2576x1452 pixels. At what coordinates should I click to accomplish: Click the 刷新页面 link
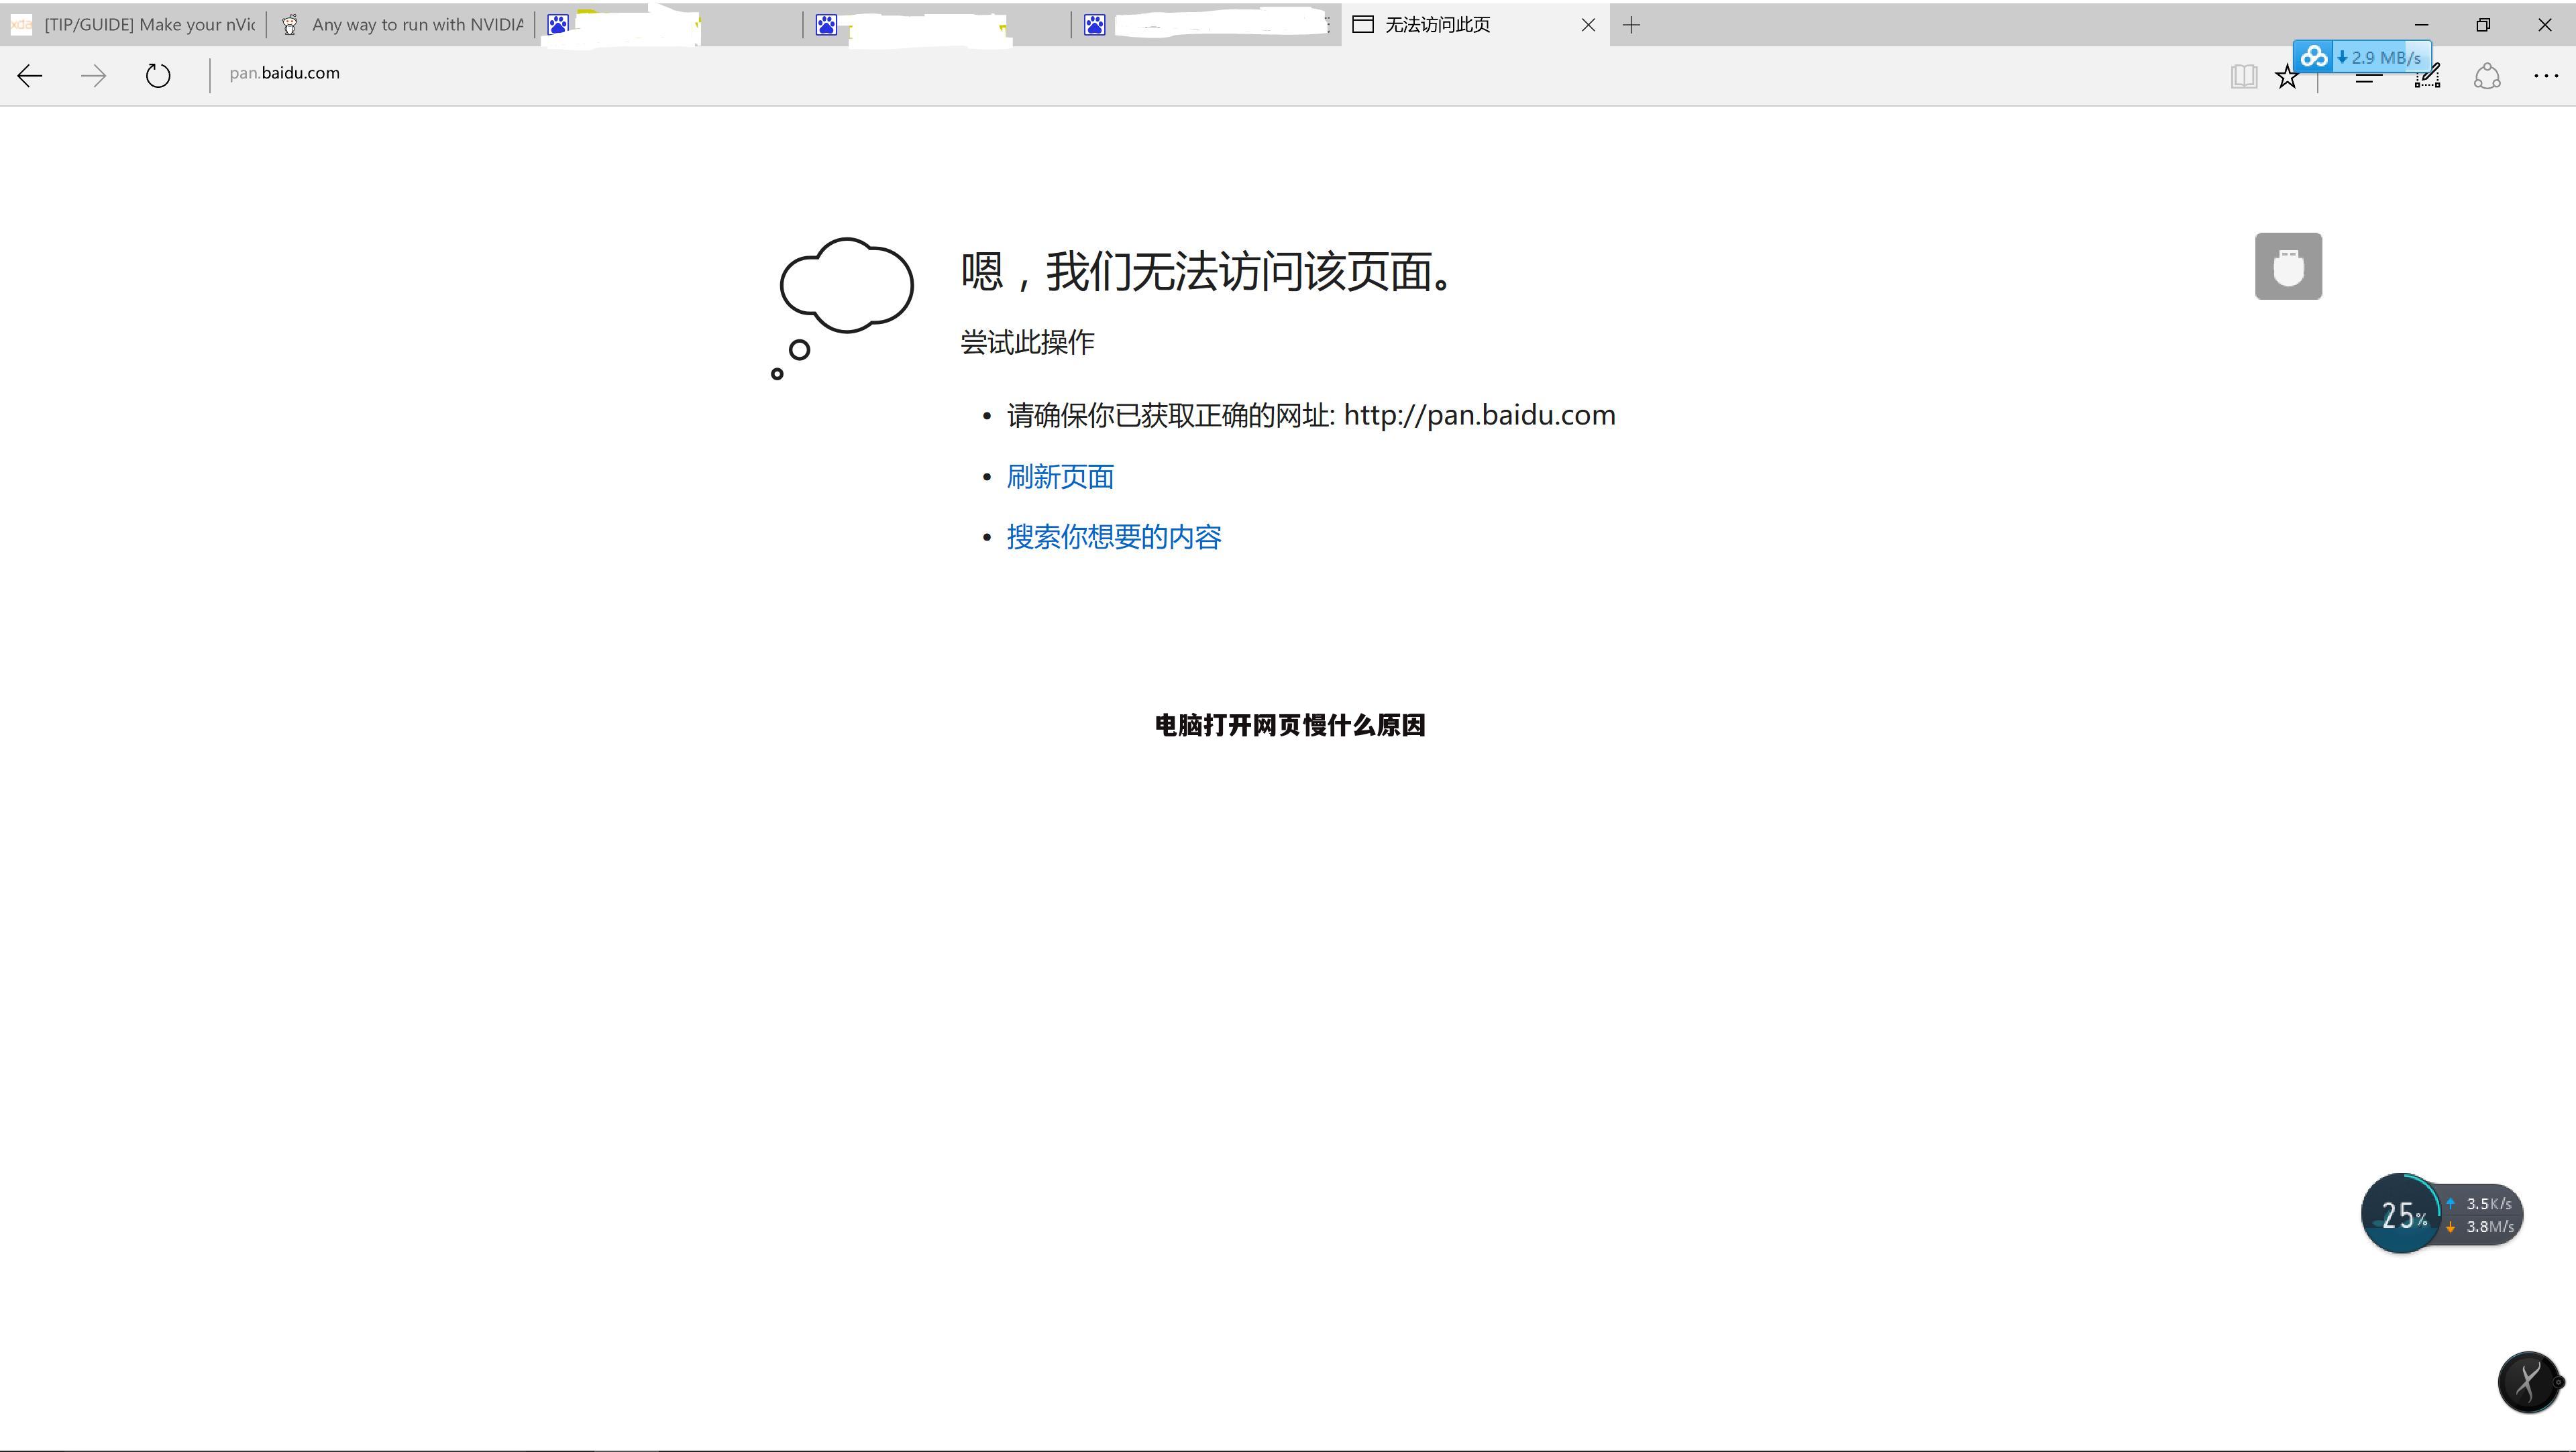1060,477
